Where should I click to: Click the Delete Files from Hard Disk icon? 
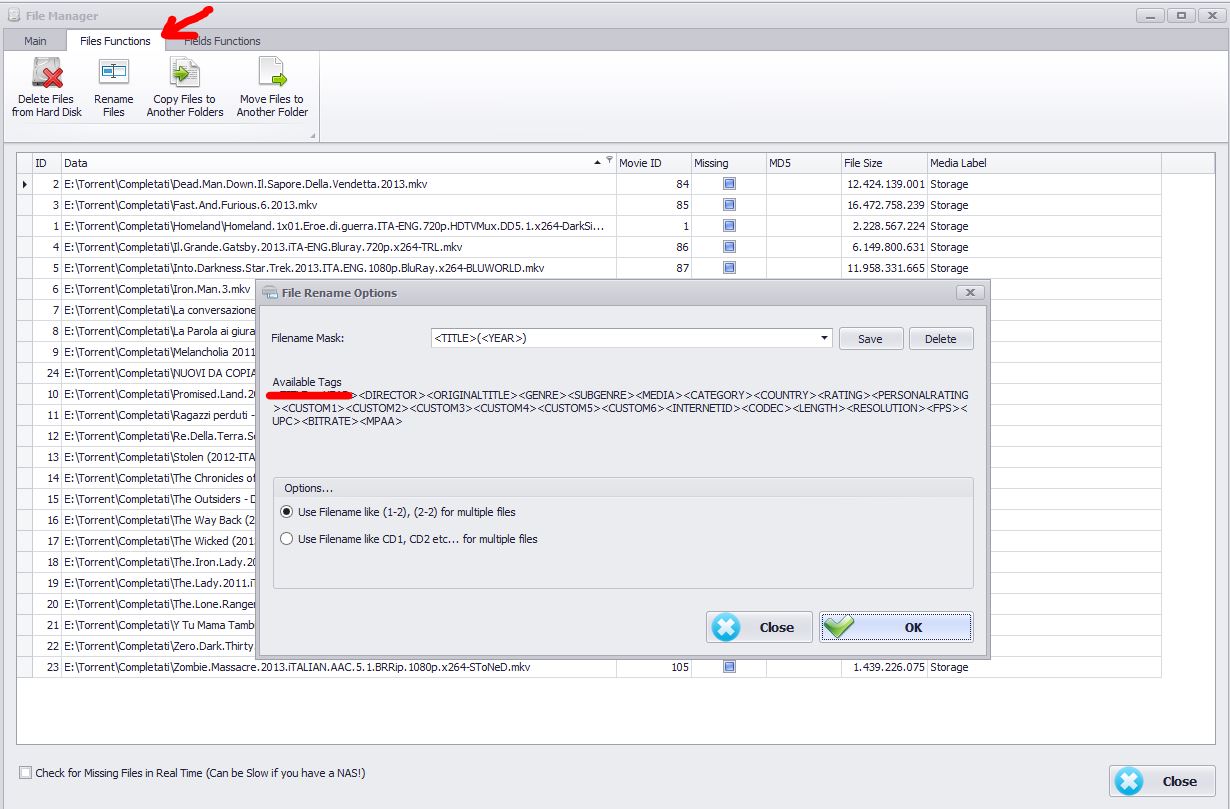tap(47, 74)
